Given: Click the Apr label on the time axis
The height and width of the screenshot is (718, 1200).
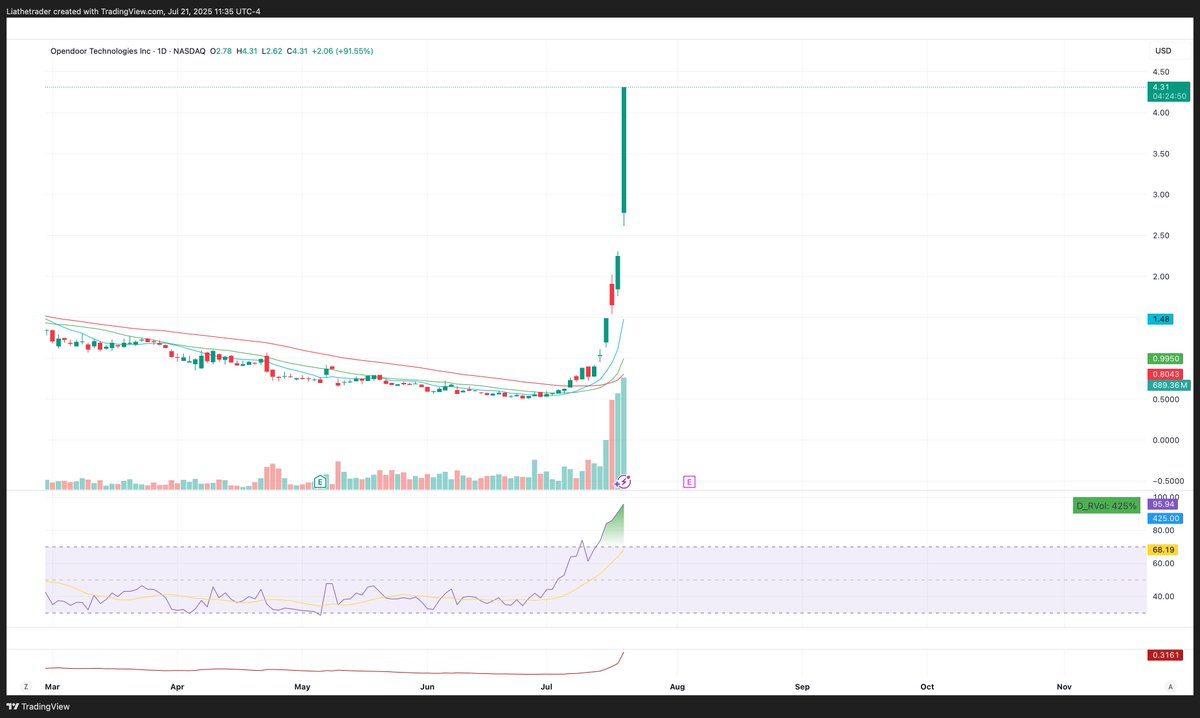Looking at the screenshot, I should 178,687.
